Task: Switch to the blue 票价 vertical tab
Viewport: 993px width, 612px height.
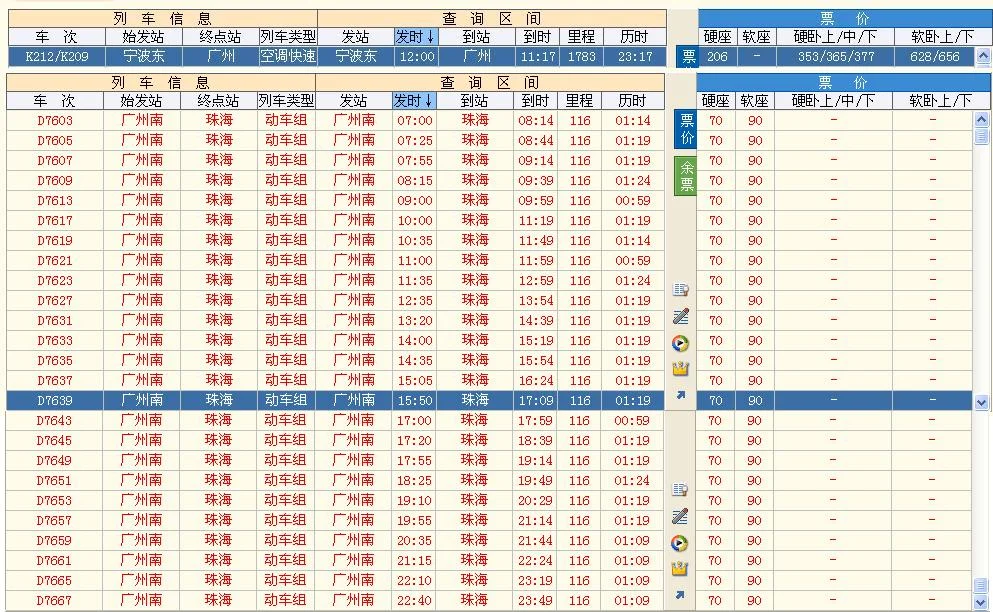Action: [x=683, y=131]
